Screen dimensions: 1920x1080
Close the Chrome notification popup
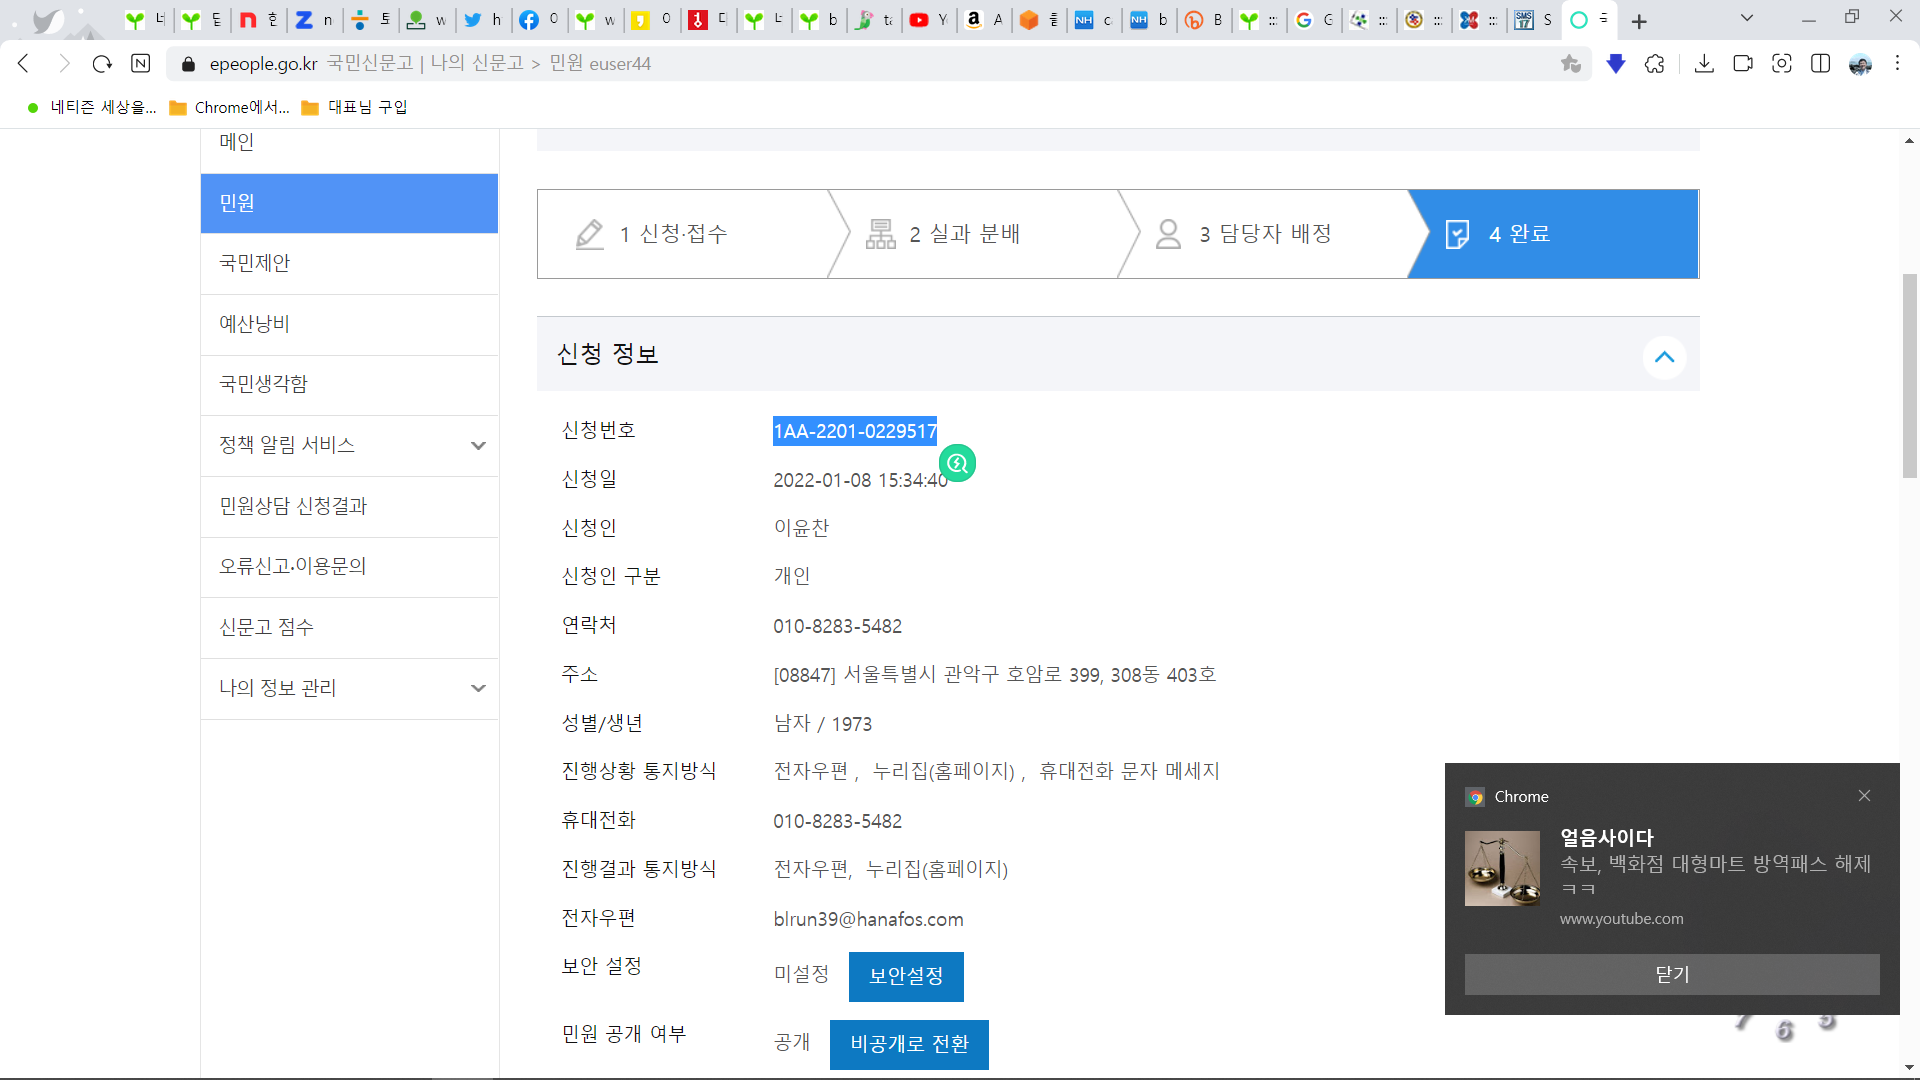(1864, 796)
